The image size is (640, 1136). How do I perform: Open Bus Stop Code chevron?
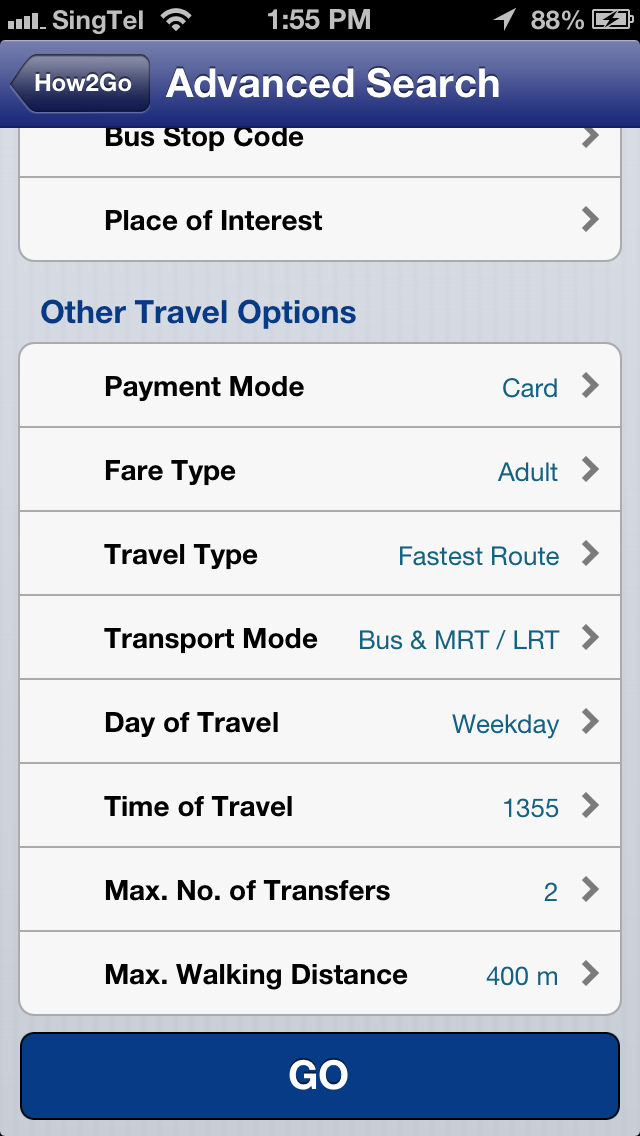coord(590,137)
